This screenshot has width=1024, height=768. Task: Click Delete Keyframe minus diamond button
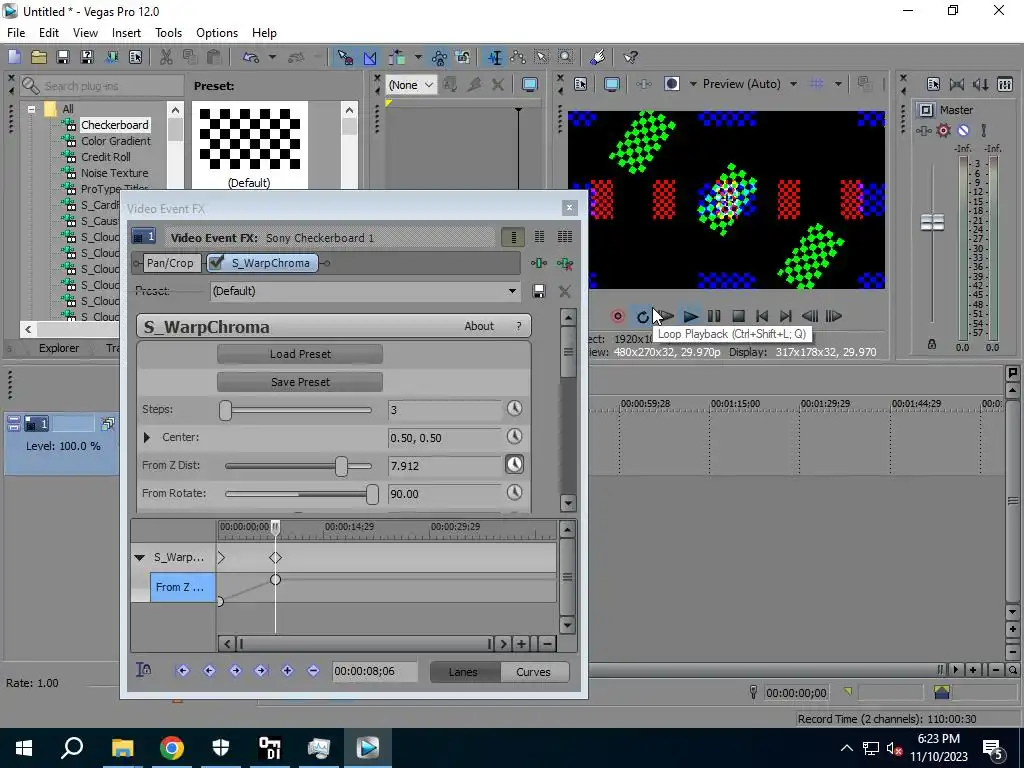313,671
